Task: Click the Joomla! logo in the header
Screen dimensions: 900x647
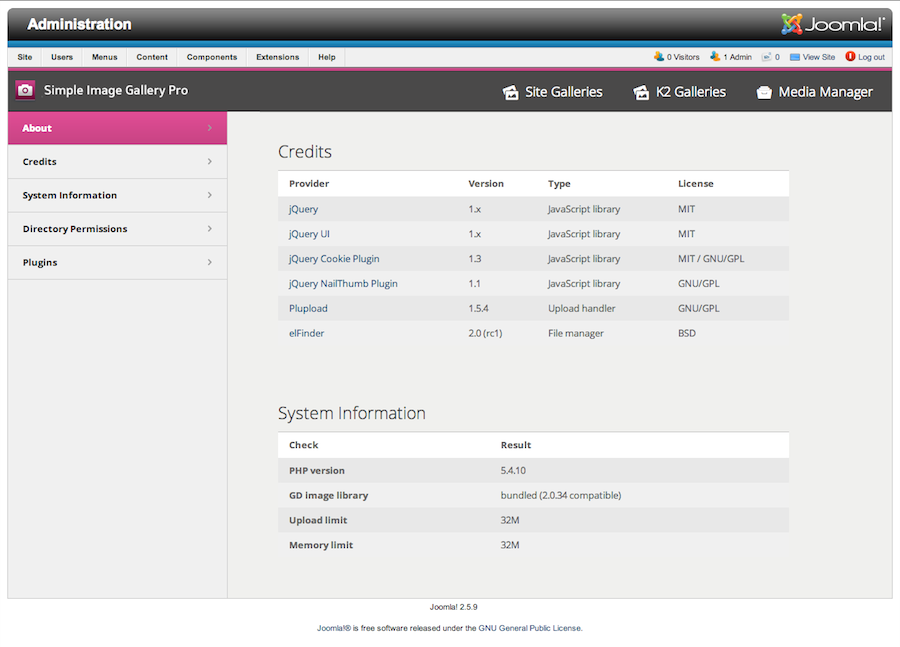Action: point(832,24)
